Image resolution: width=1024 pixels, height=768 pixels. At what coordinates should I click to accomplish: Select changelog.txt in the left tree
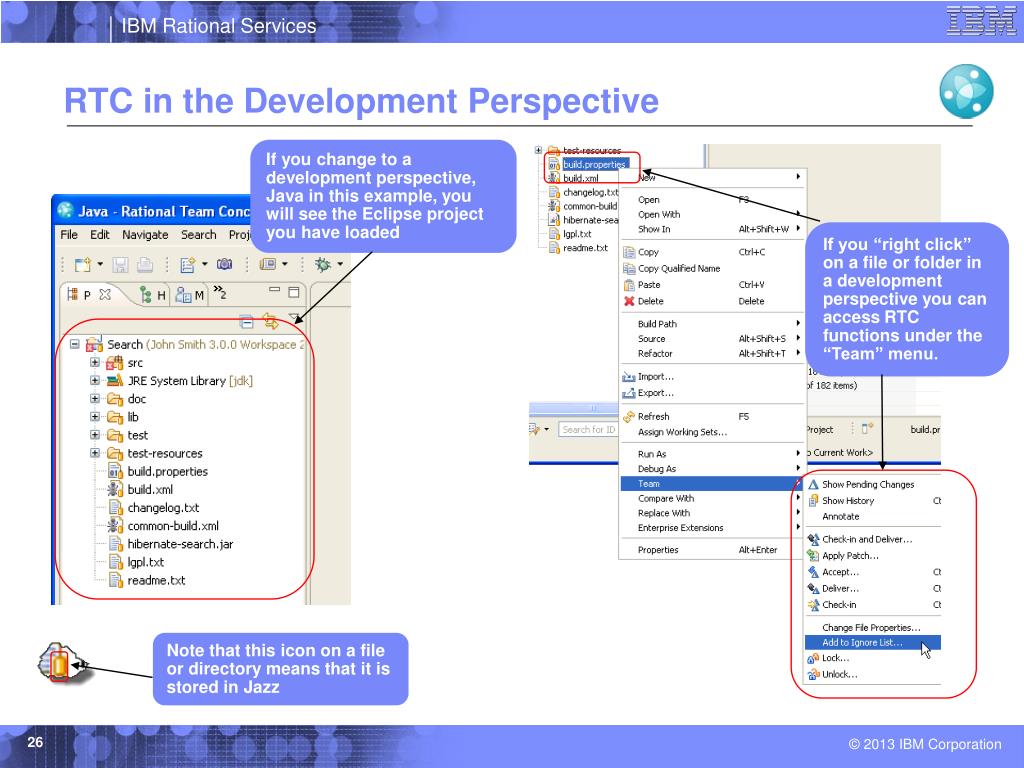point(163,507)
